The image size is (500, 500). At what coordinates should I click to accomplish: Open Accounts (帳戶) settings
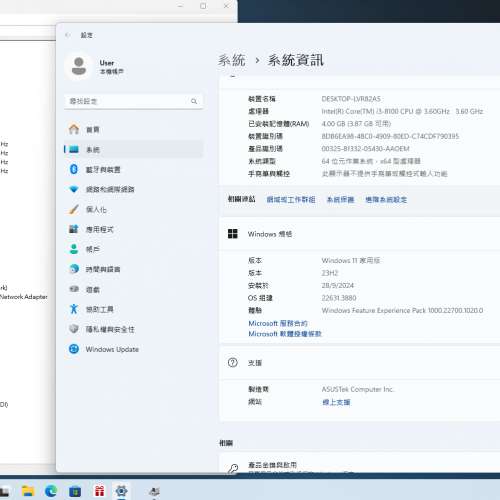tap(133, 249)
